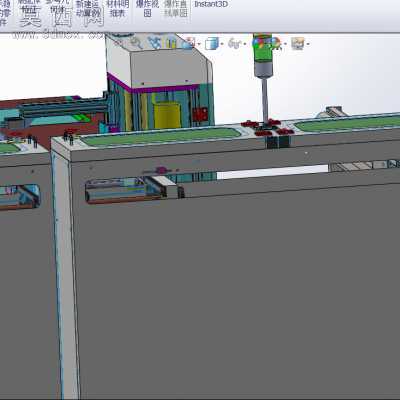The image size is (400, 400).
Task: Click the Hide/Show Items glasses icon
Action: tap(234, 43)
